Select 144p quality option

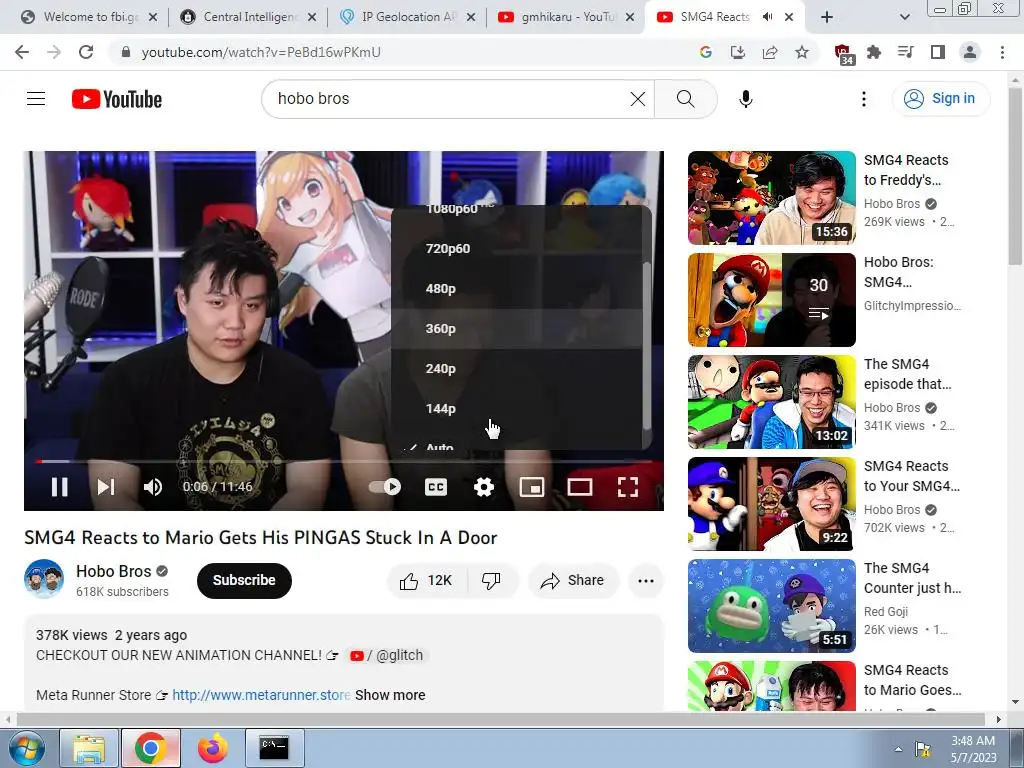coord(517,408)
